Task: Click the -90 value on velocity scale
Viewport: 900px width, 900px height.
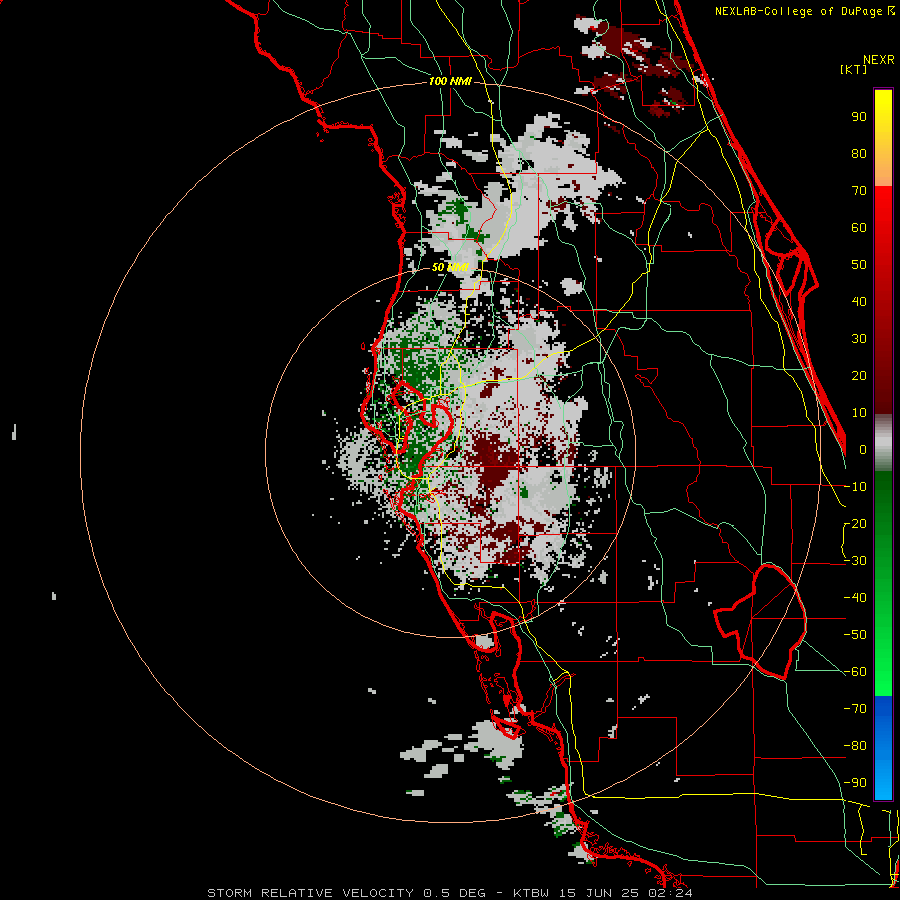Action: (x=855, y=783)
